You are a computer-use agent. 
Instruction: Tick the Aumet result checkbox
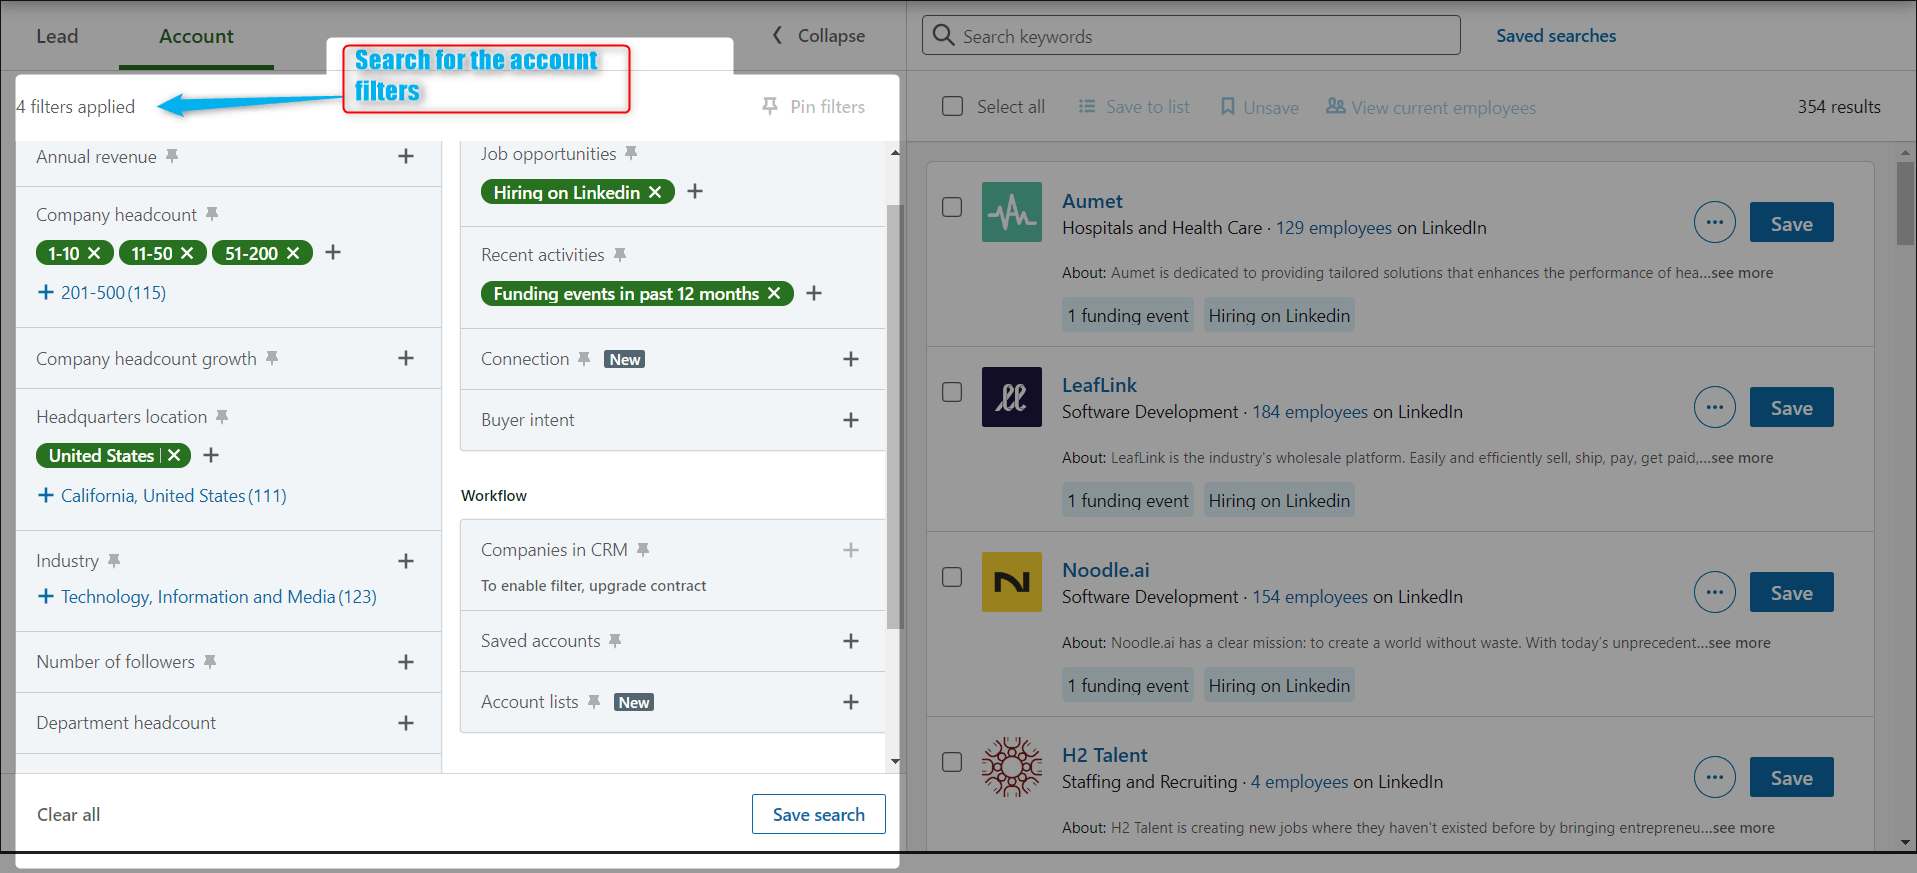click(953, 207)
